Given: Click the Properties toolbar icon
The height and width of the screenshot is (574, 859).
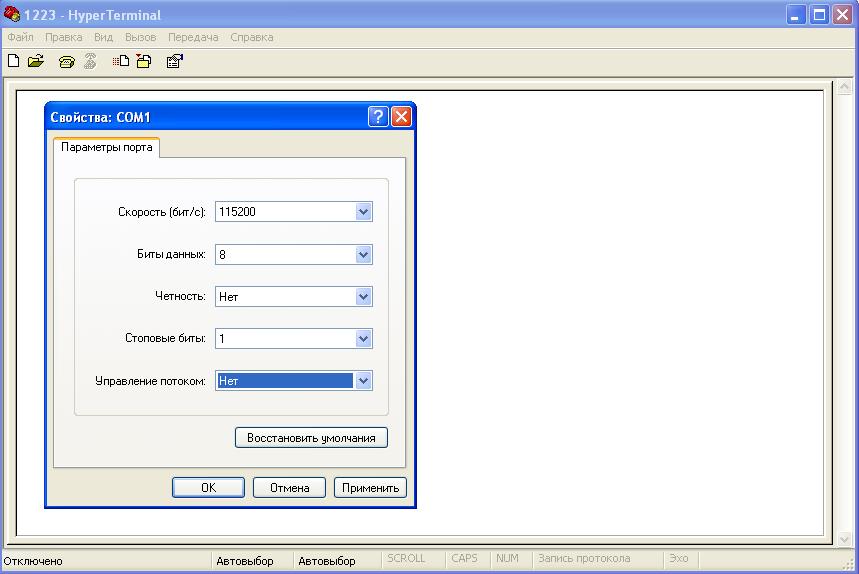Looking at the screenshot, I should pyautogui.click(x=174, y=61).
